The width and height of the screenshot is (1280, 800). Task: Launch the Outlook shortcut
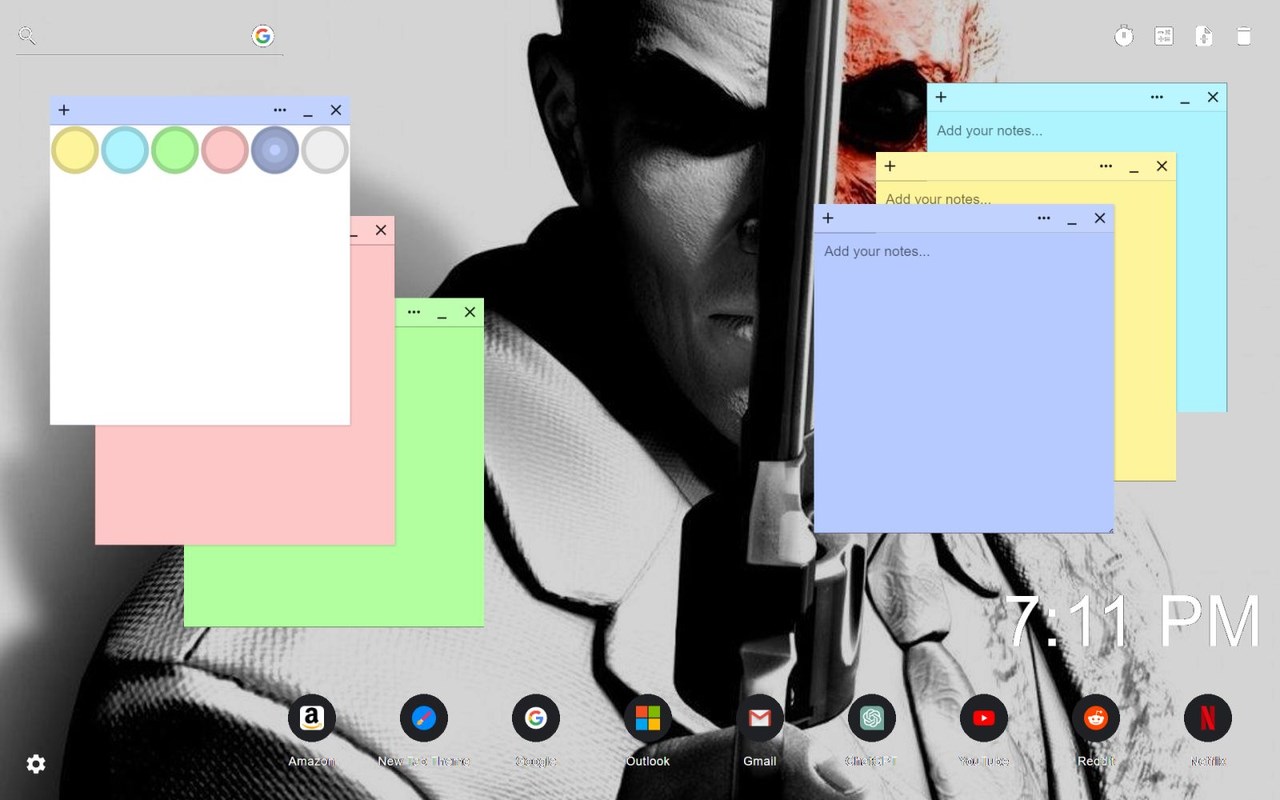point(648,718)
